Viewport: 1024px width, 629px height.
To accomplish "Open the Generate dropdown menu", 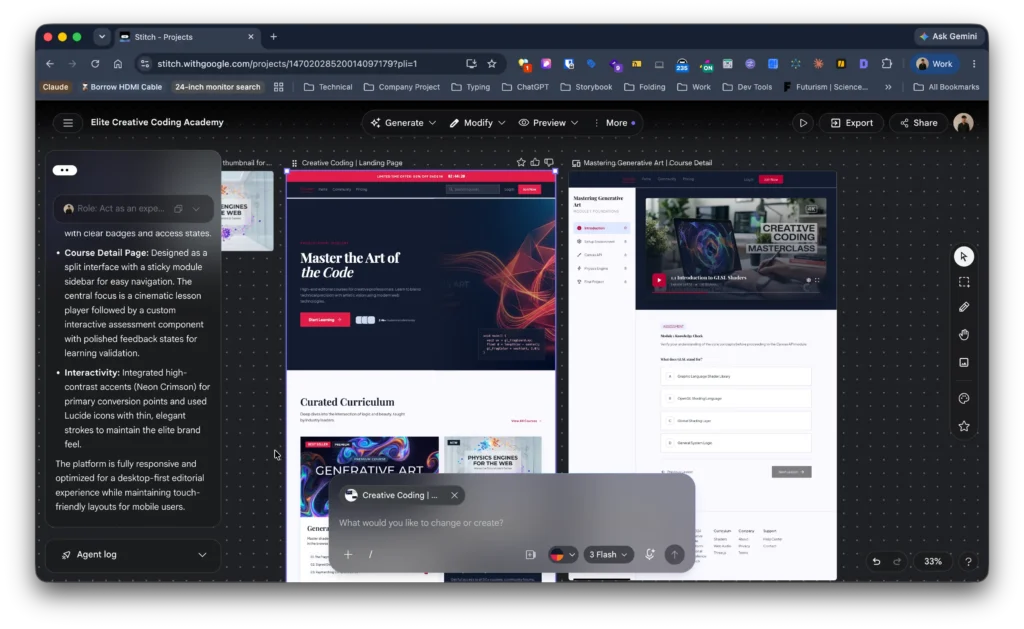I will tap(404, 123).
